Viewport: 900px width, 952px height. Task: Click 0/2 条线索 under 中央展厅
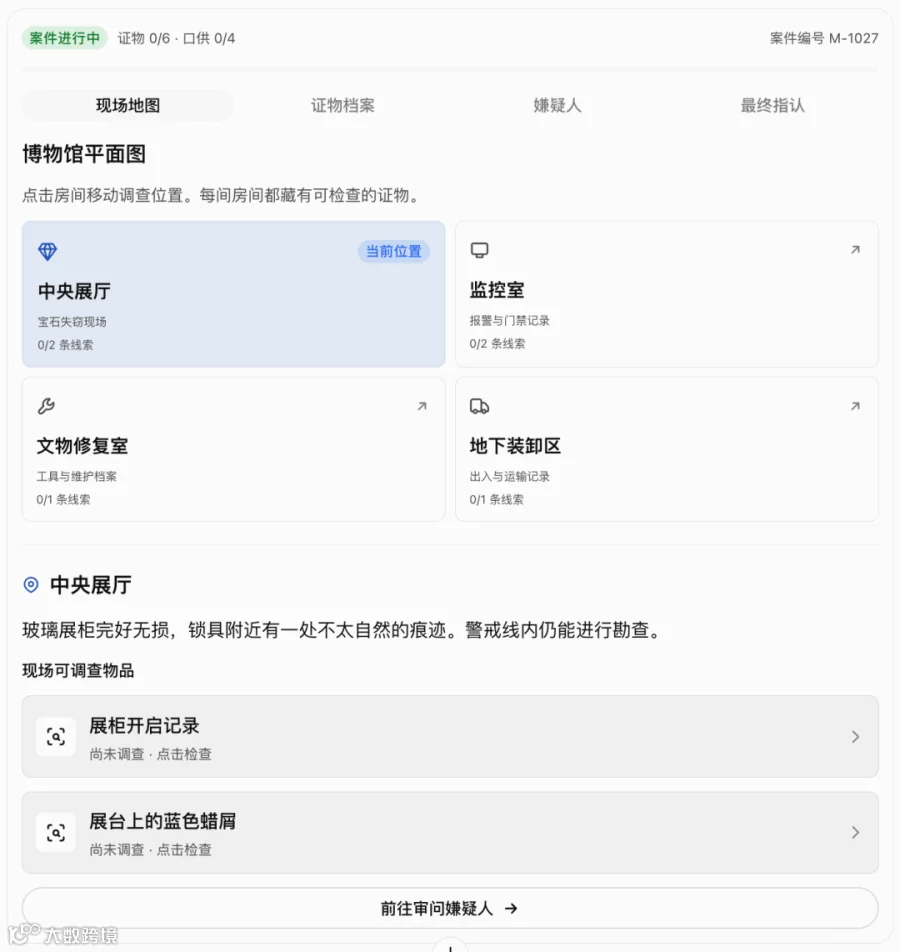[x=66, y=345]
